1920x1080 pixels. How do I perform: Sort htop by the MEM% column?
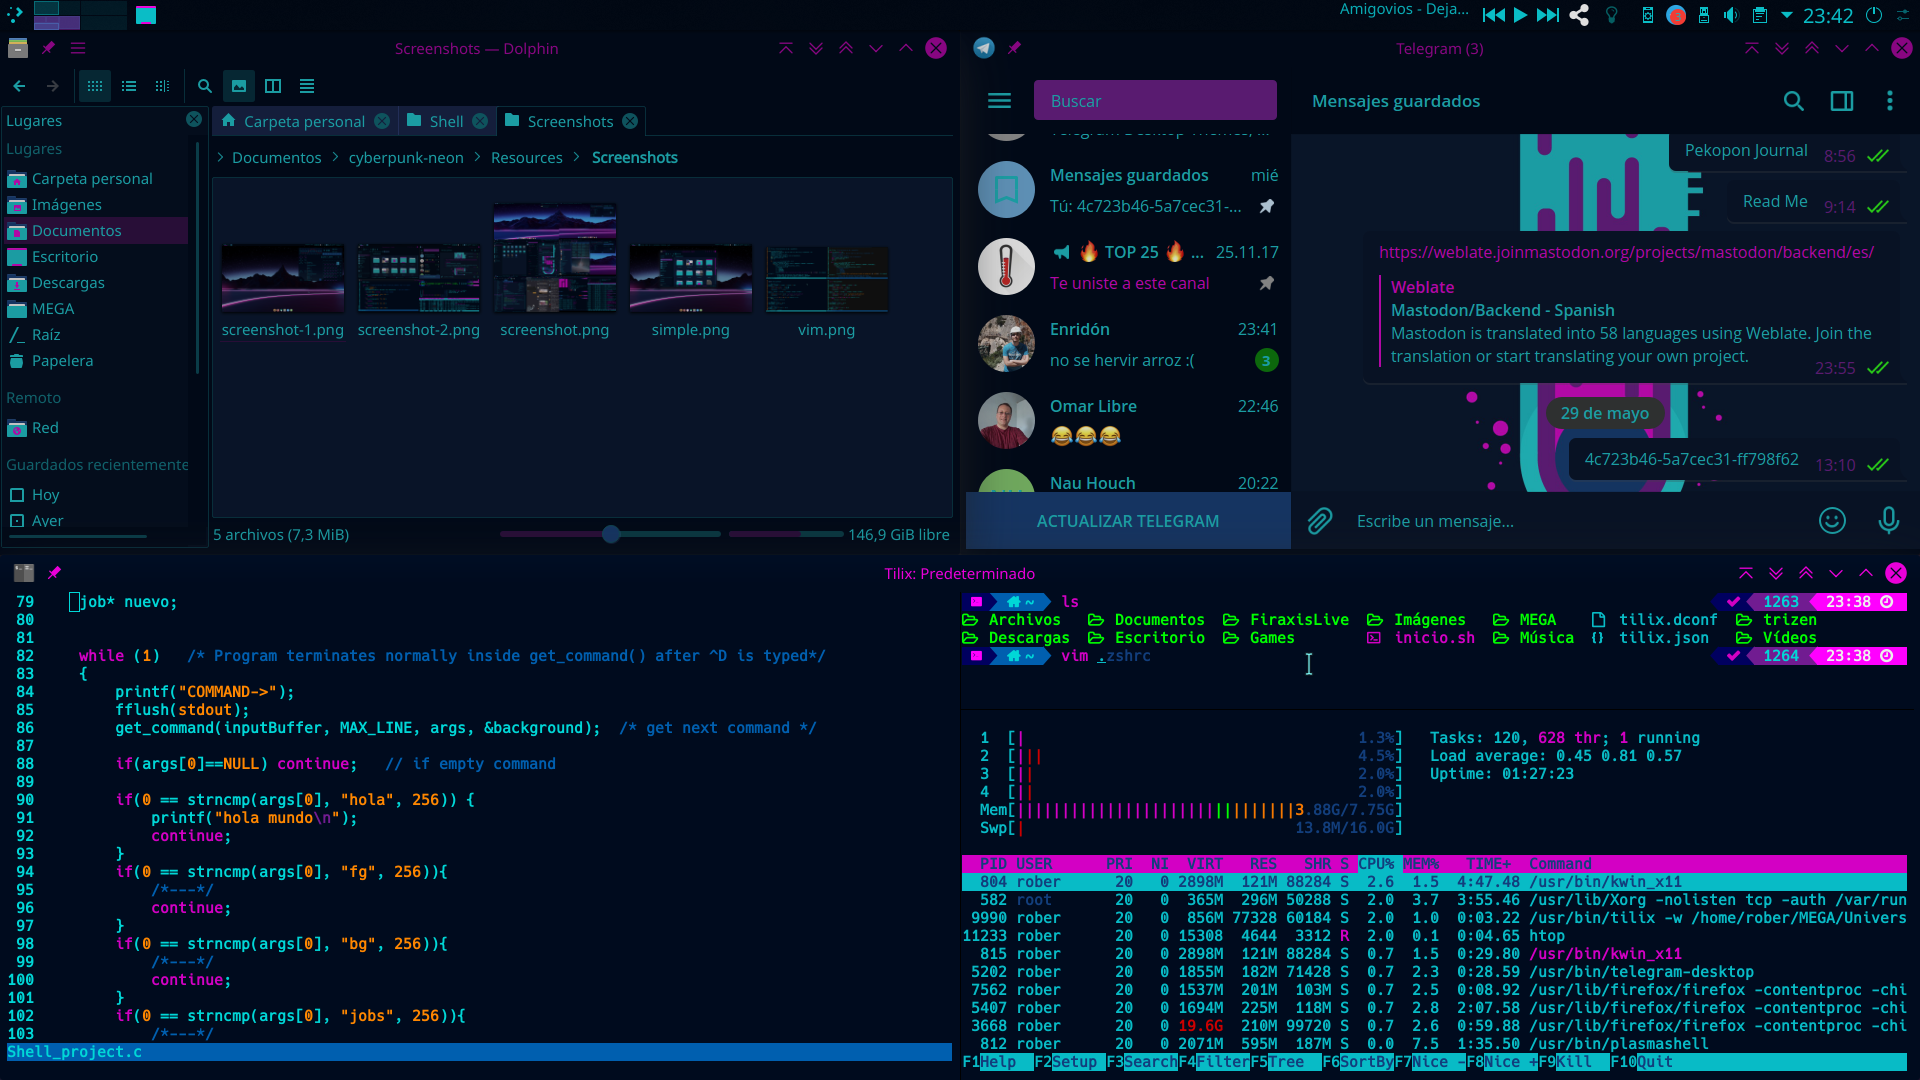pyautogui.click(x=1421, y=864)
